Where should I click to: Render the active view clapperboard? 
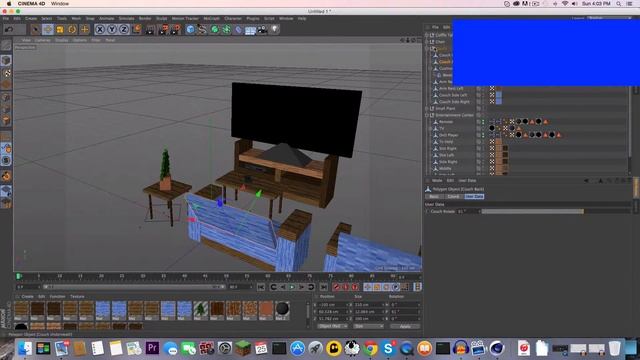[x=150, y=29]
